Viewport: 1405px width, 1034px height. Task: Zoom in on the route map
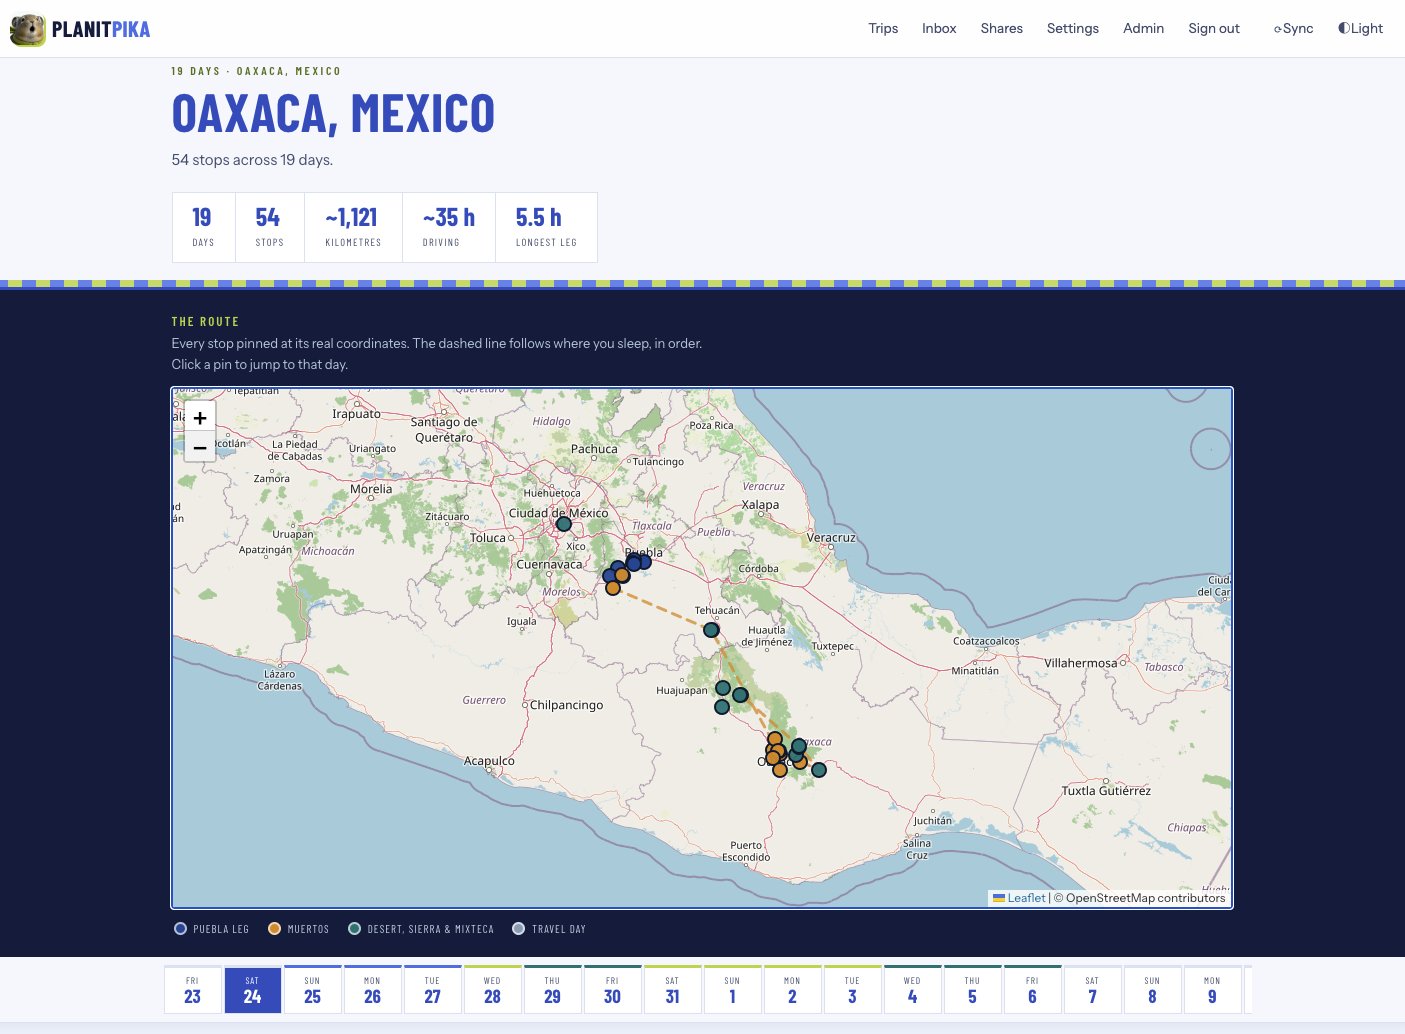[200, 418]
